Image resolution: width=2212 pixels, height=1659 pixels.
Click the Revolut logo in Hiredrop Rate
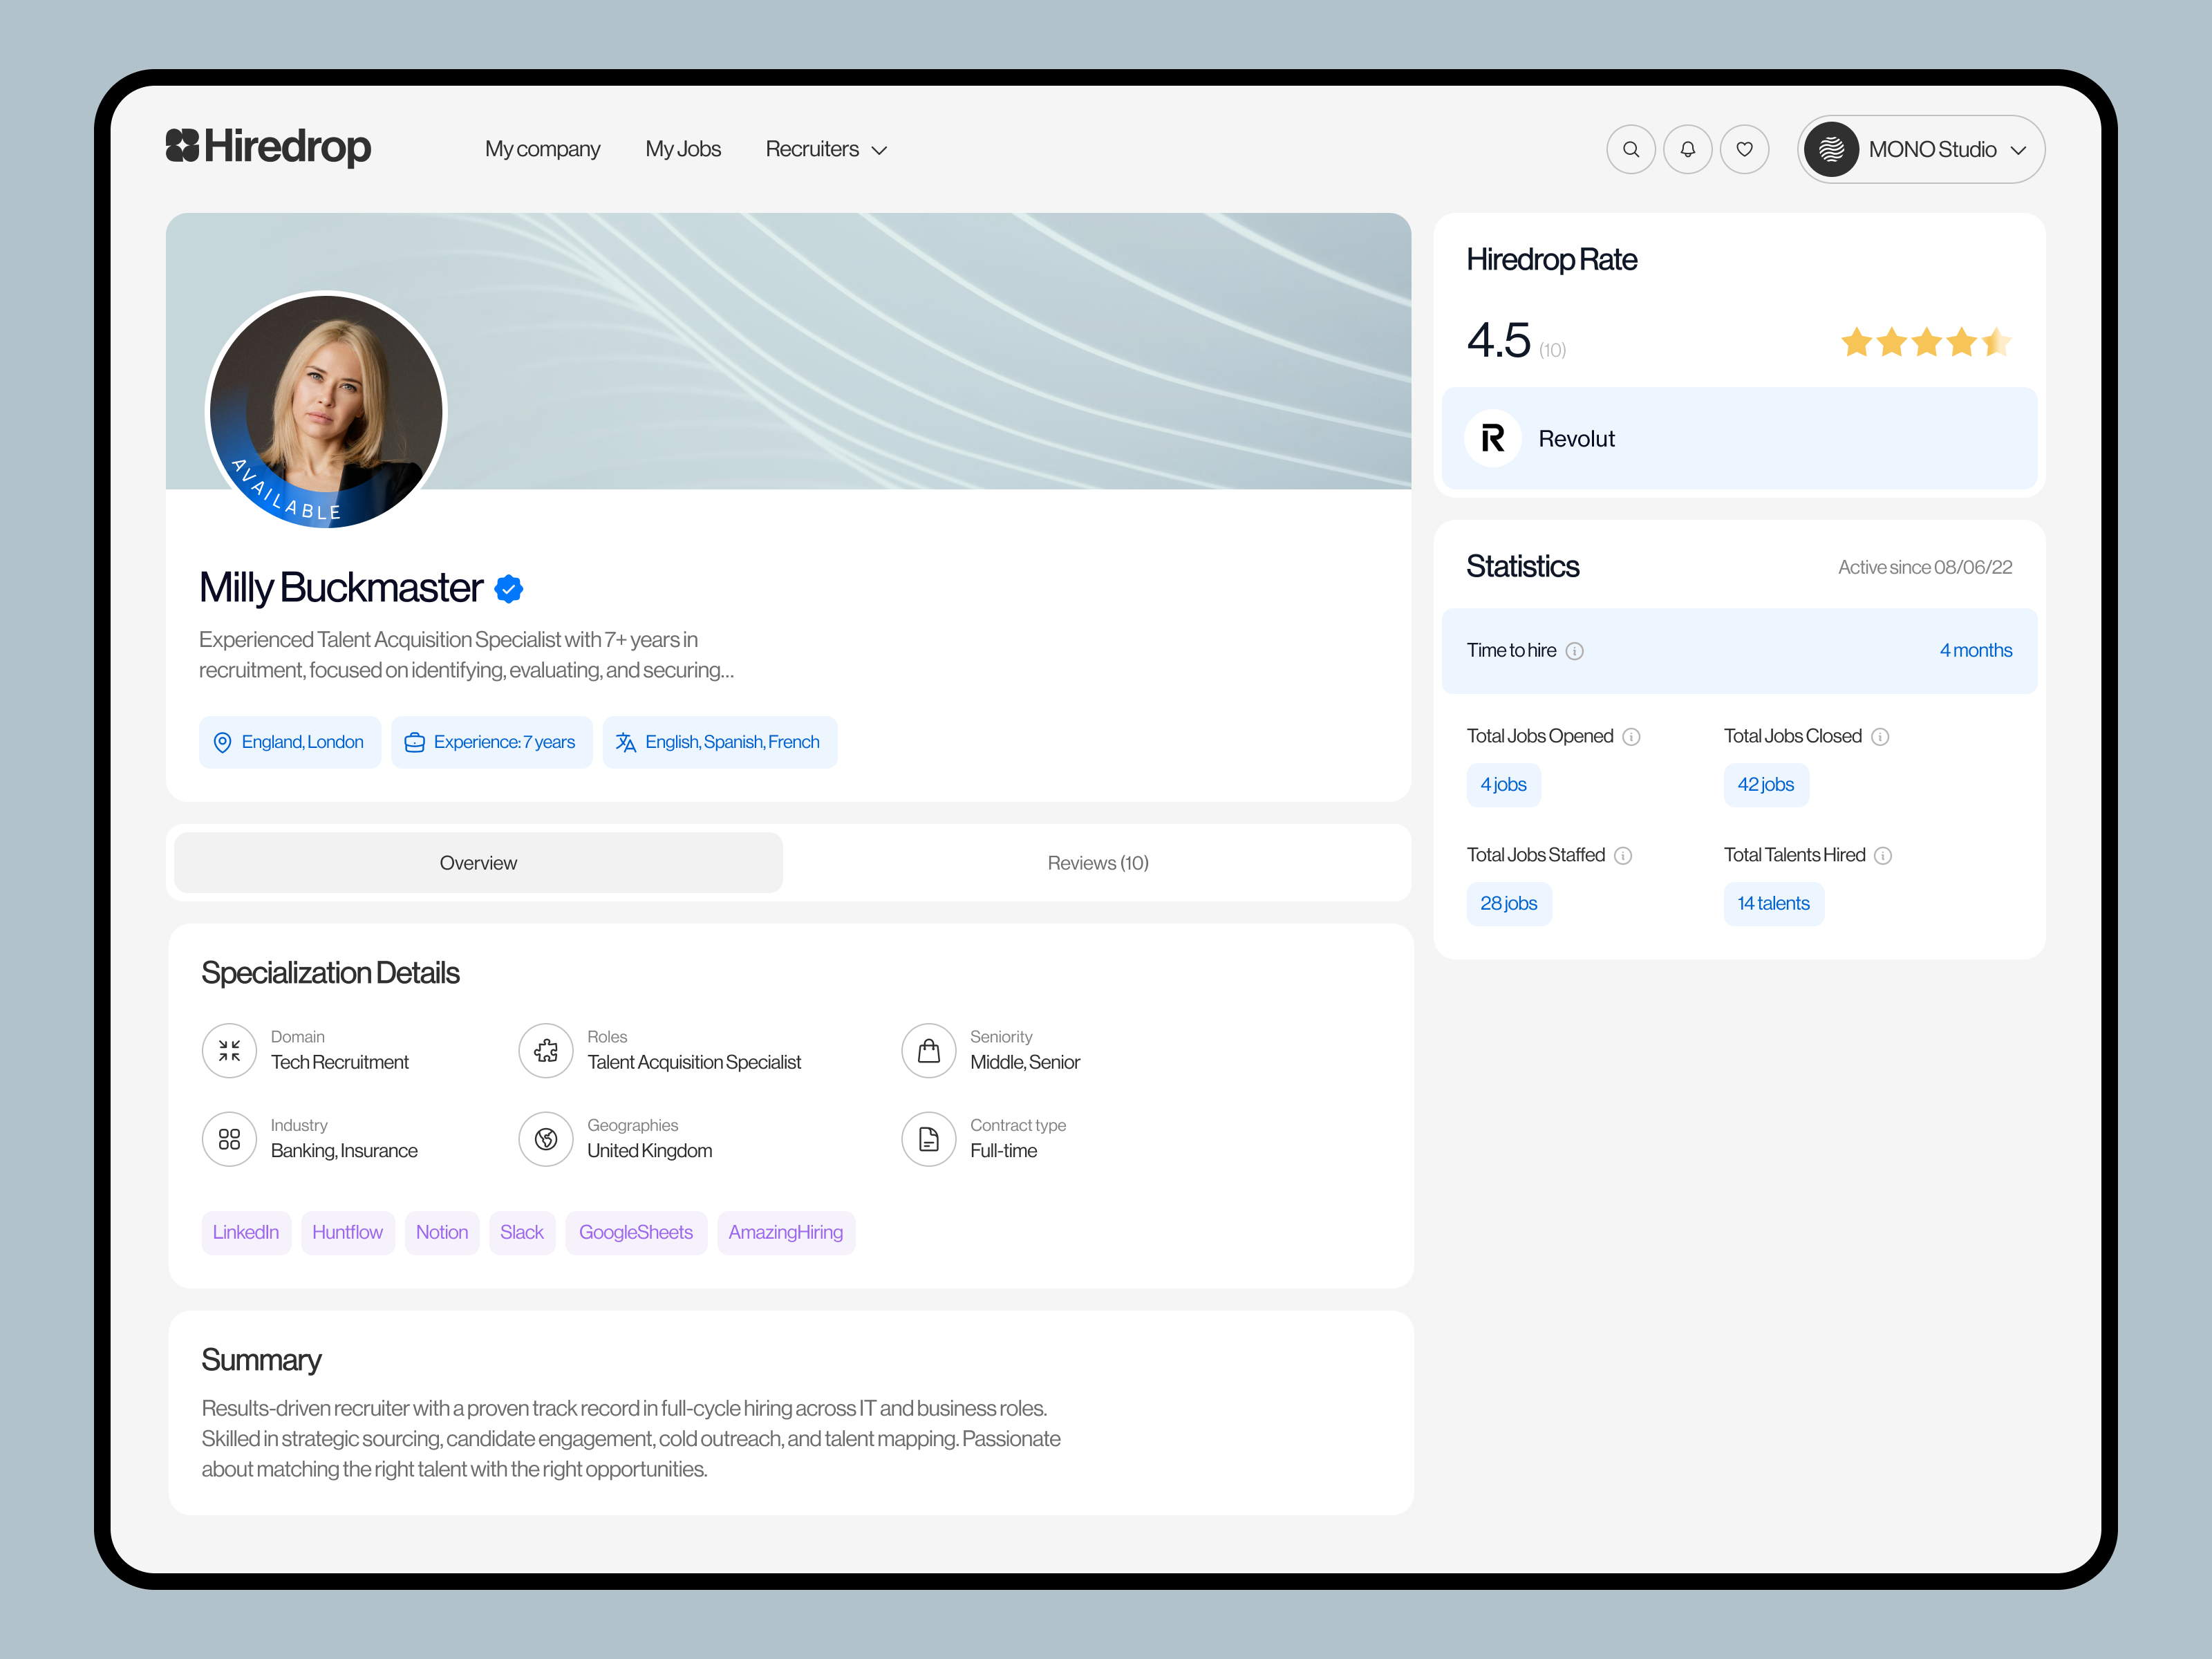(1492, 438)
